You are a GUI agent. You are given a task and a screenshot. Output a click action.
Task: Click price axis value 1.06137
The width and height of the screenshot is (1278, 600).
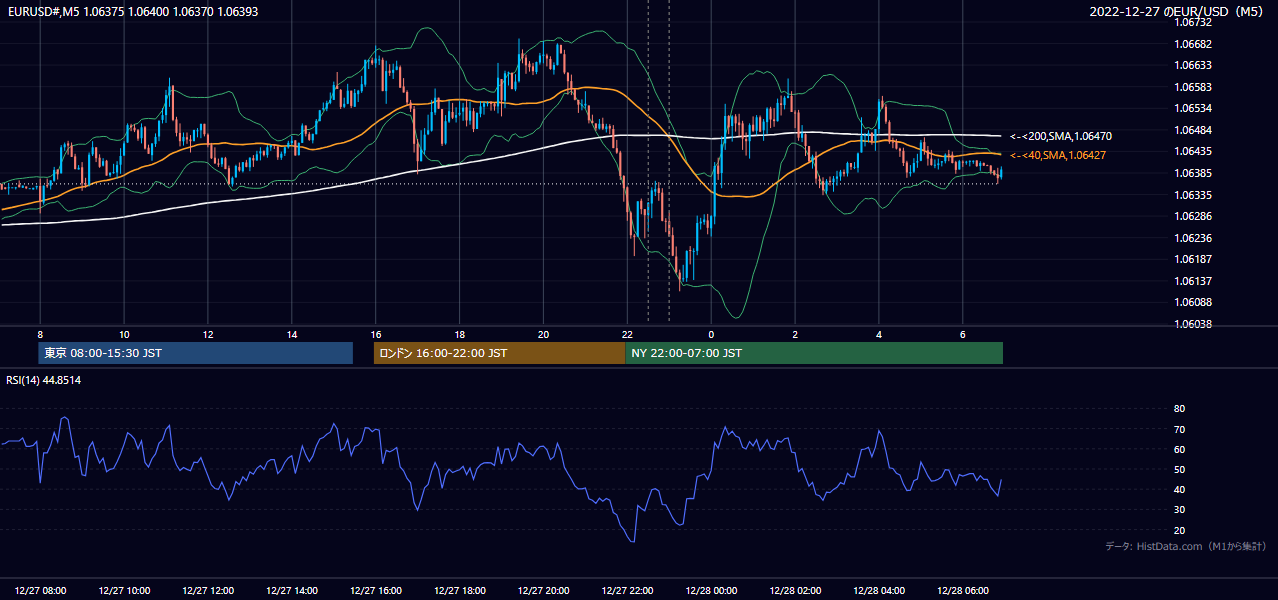click(1193, 281)
